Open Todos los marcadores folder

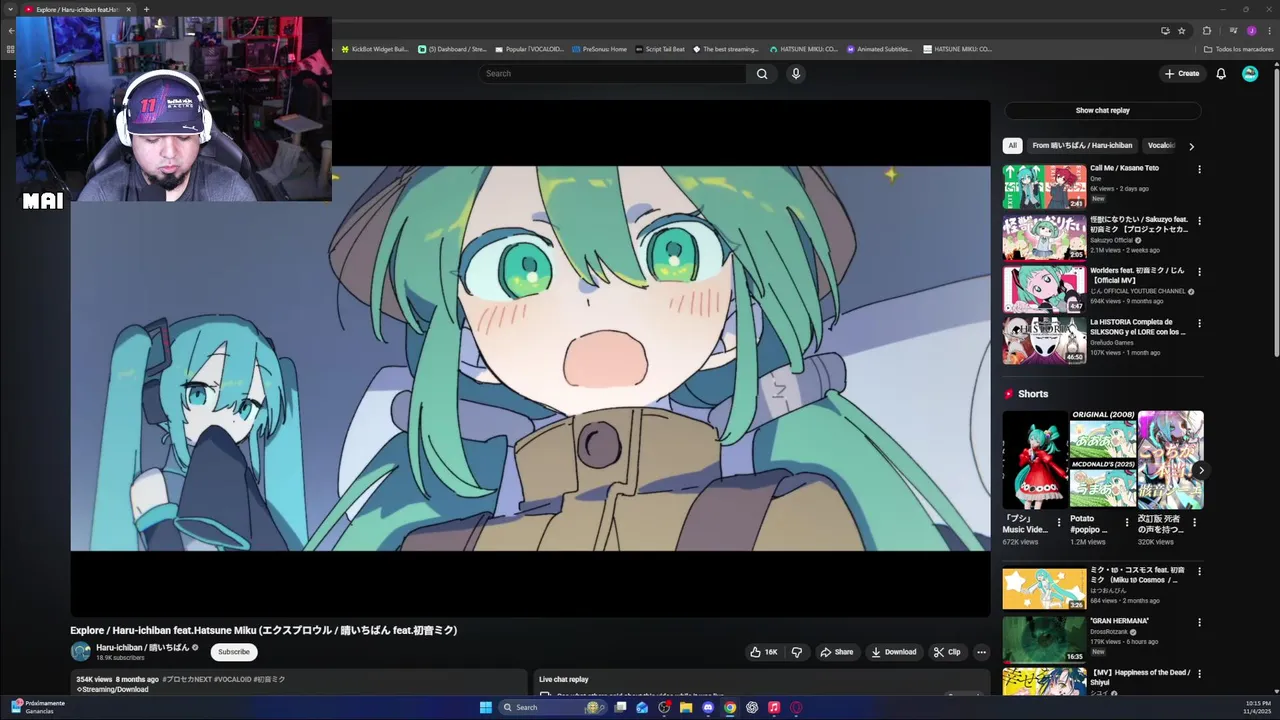(x=1238, y=49)
